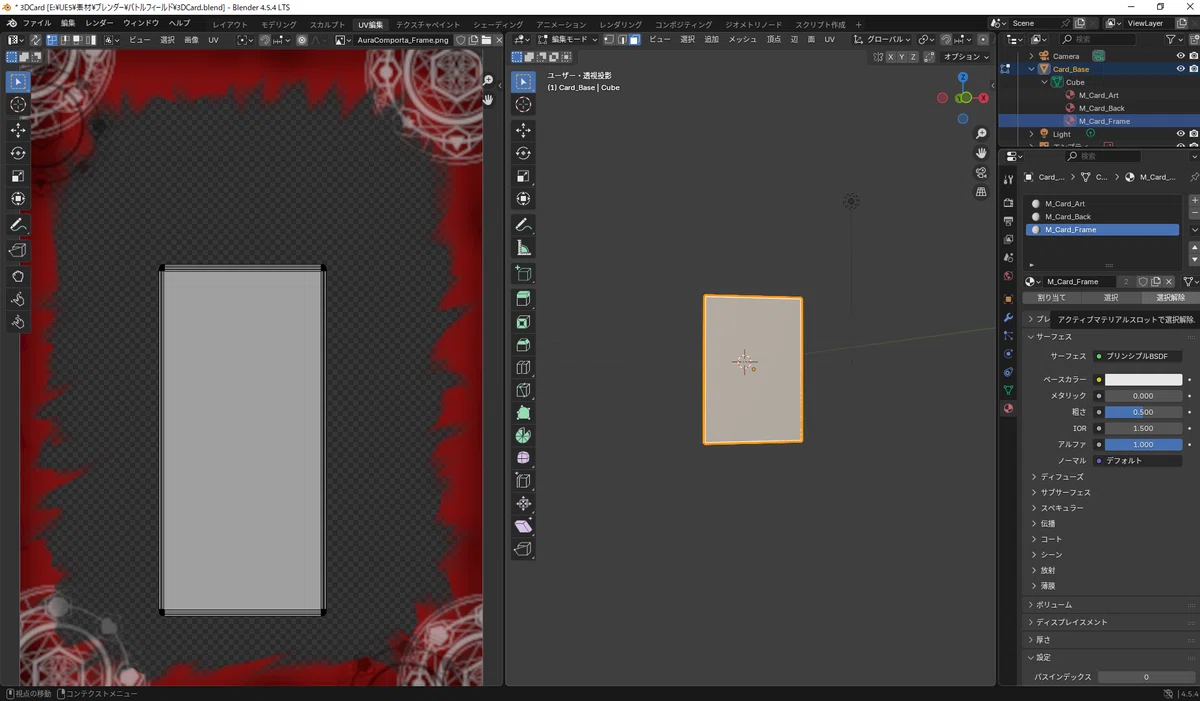The image size is (1200, 701).
Task: Toggle viewport visibility eye for Light
Action: 1181,134
